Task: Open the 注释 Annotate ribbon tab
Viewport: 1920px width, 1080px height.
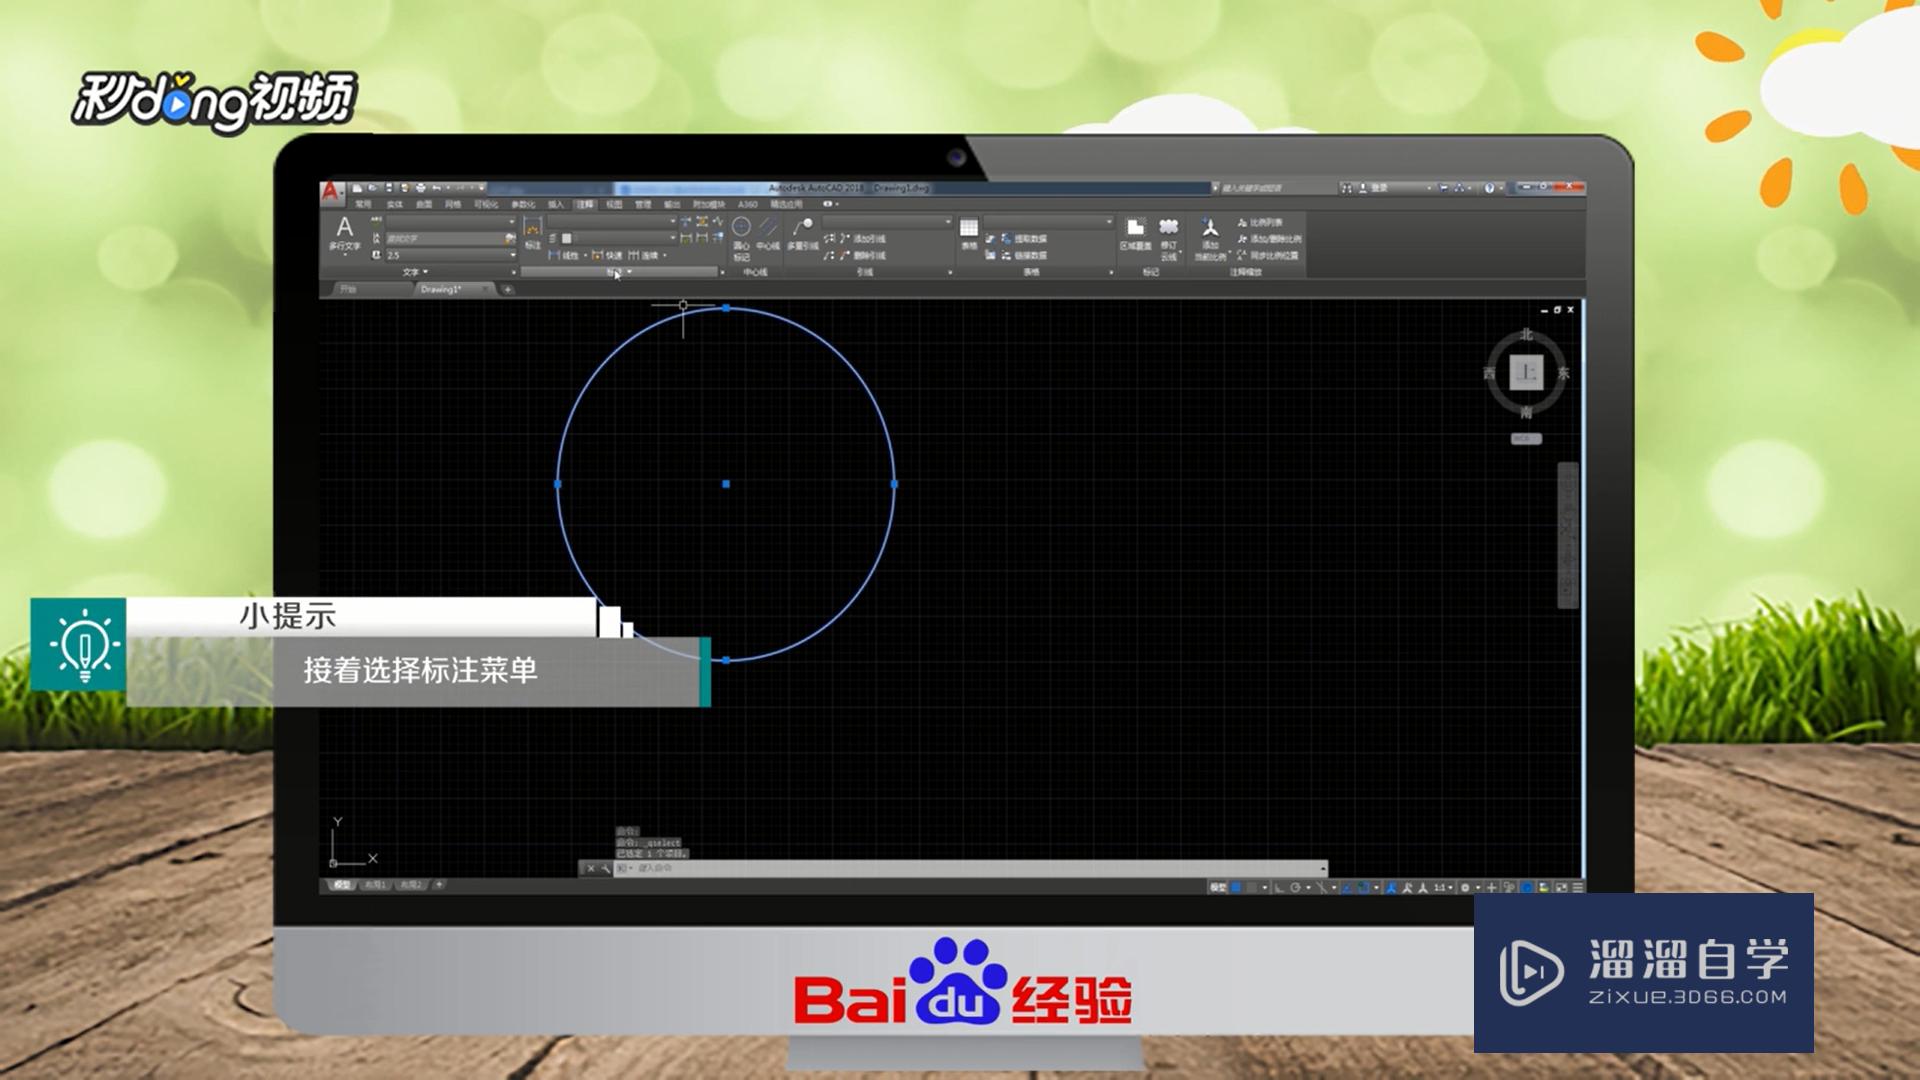Action: click(x=585, y=204)
